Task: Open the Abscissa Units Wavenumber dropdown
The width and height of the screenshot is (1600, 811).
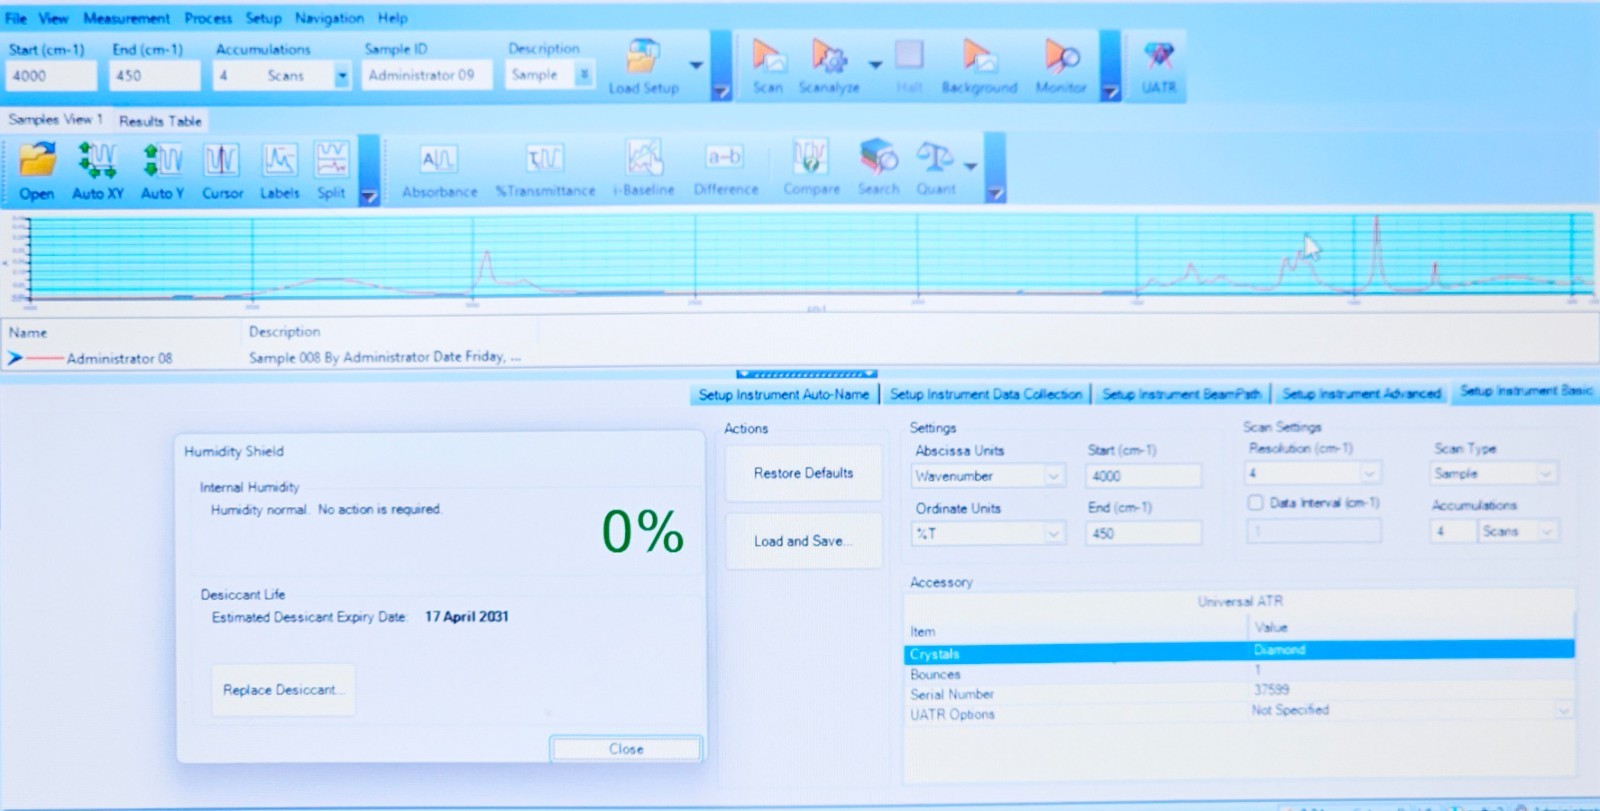Action: [1053, 476]
